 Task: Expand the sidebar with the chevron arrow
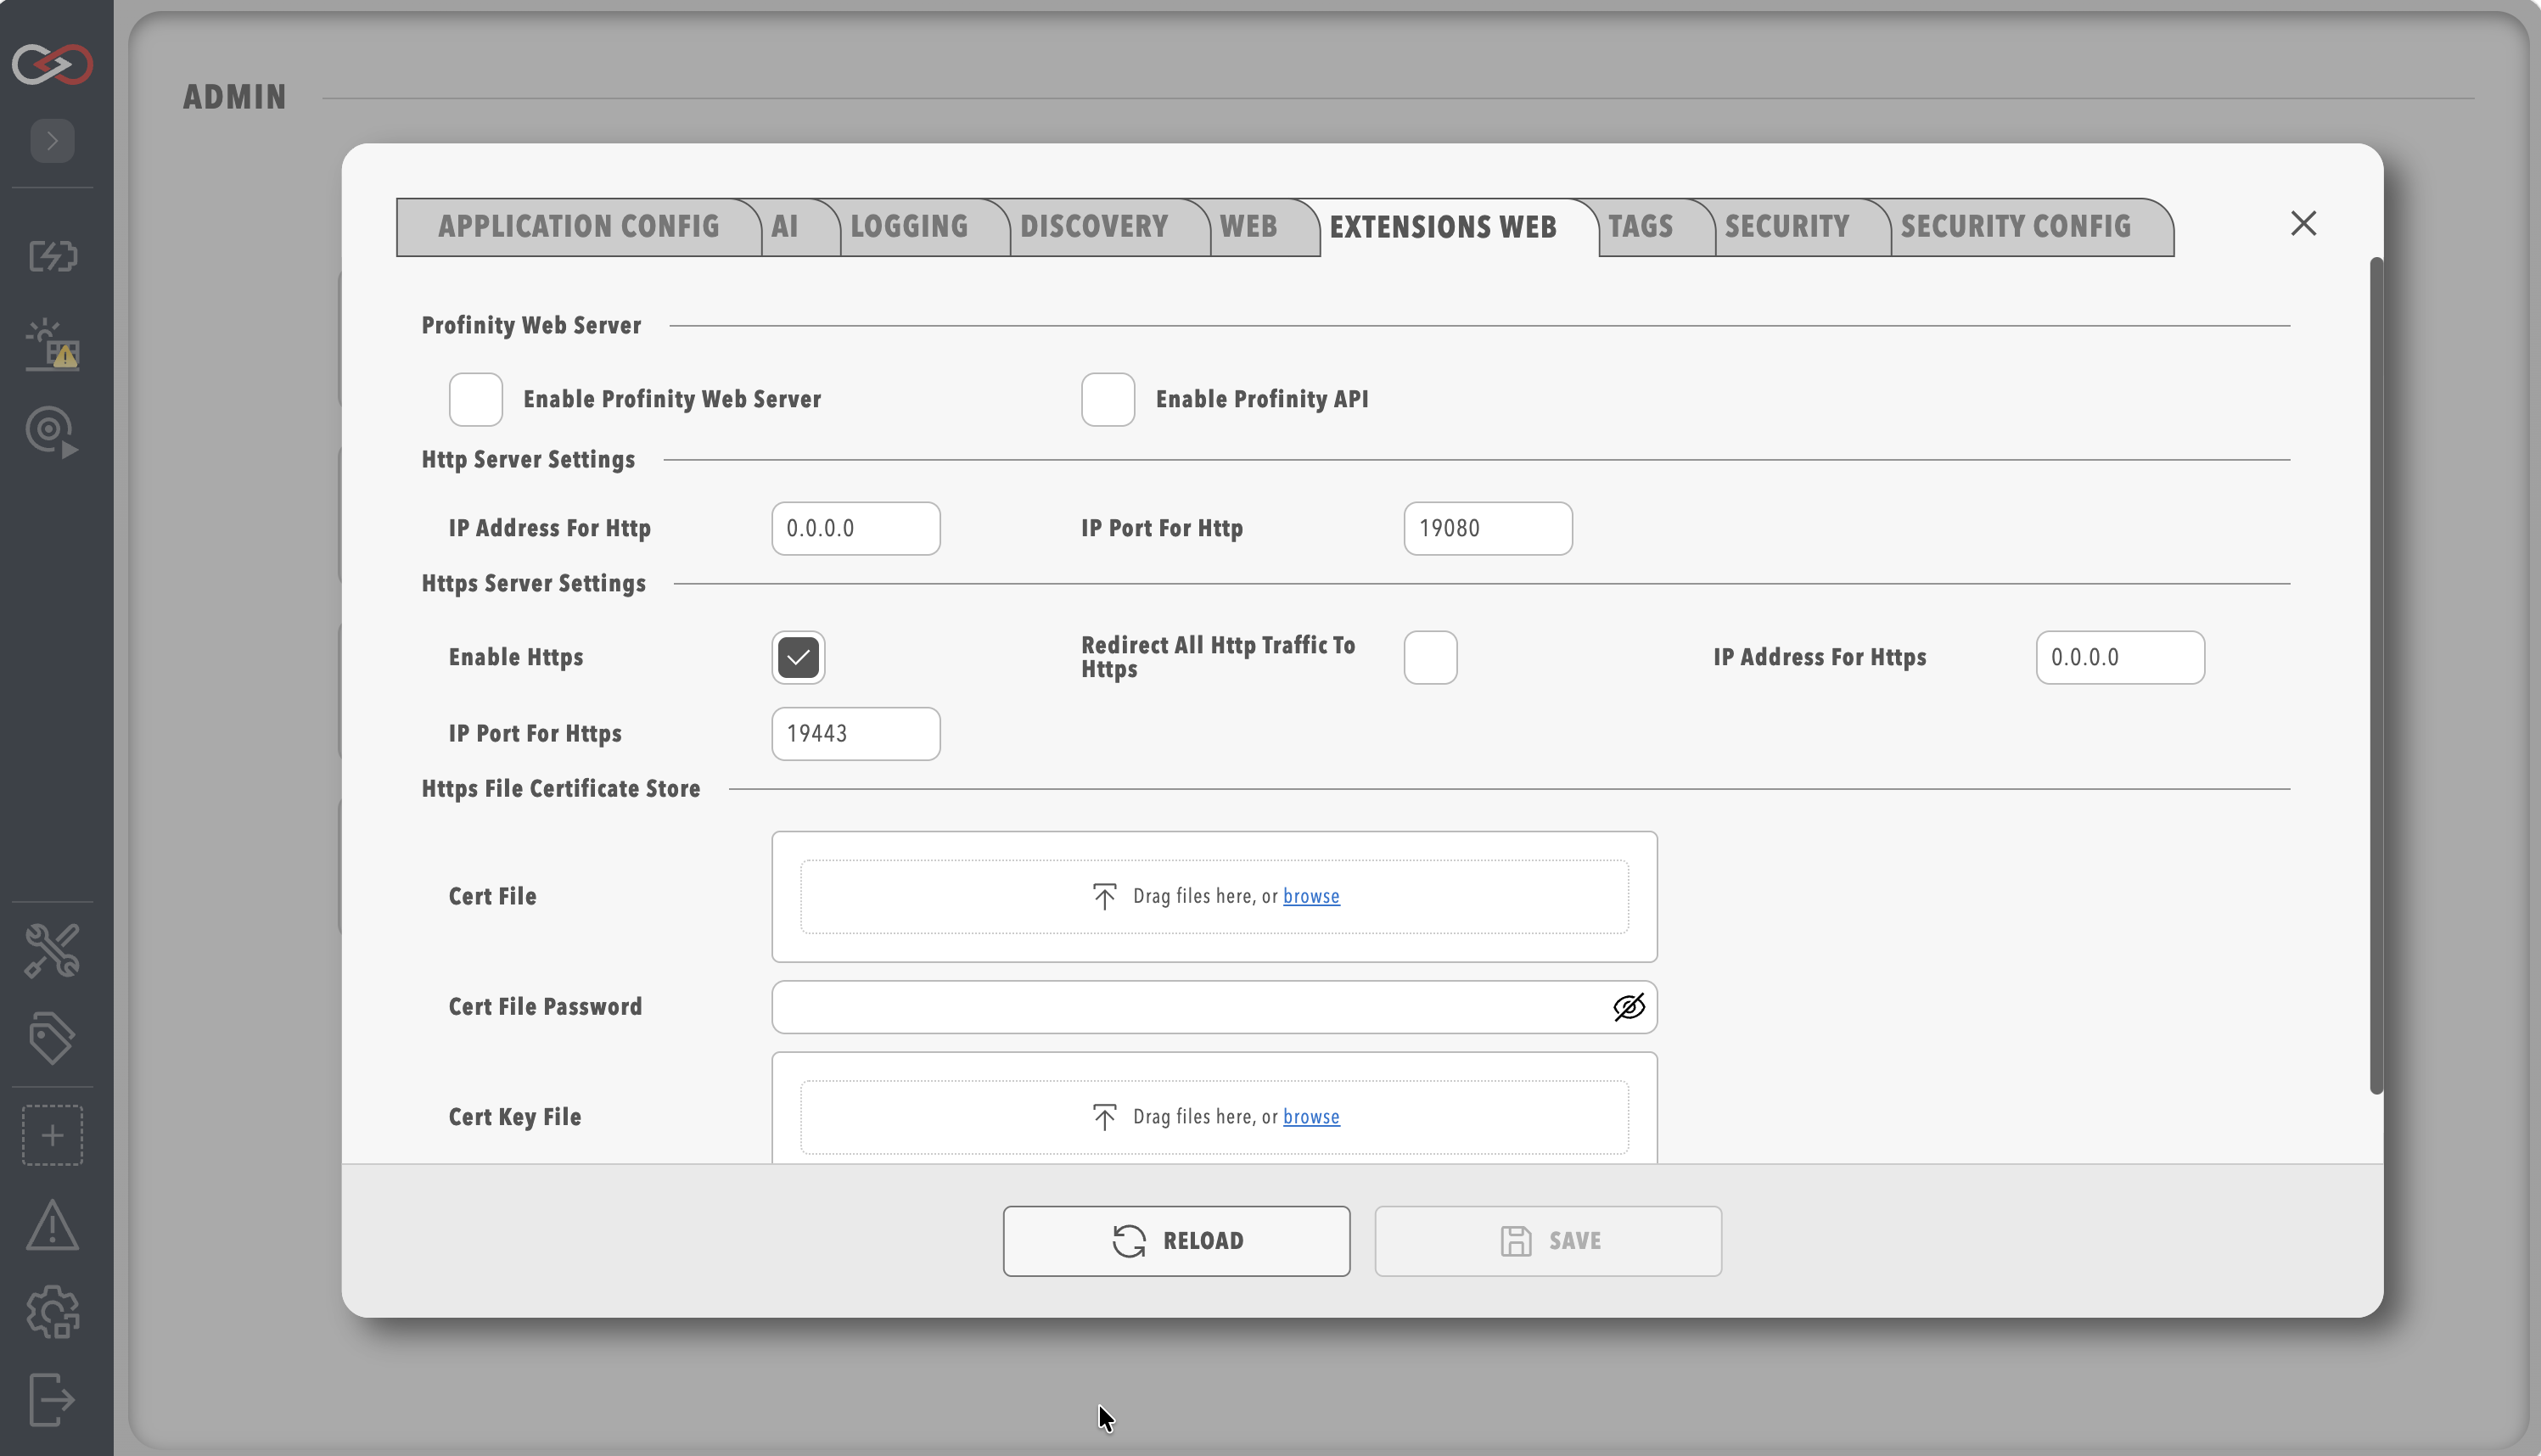click(x=52, y=141)
